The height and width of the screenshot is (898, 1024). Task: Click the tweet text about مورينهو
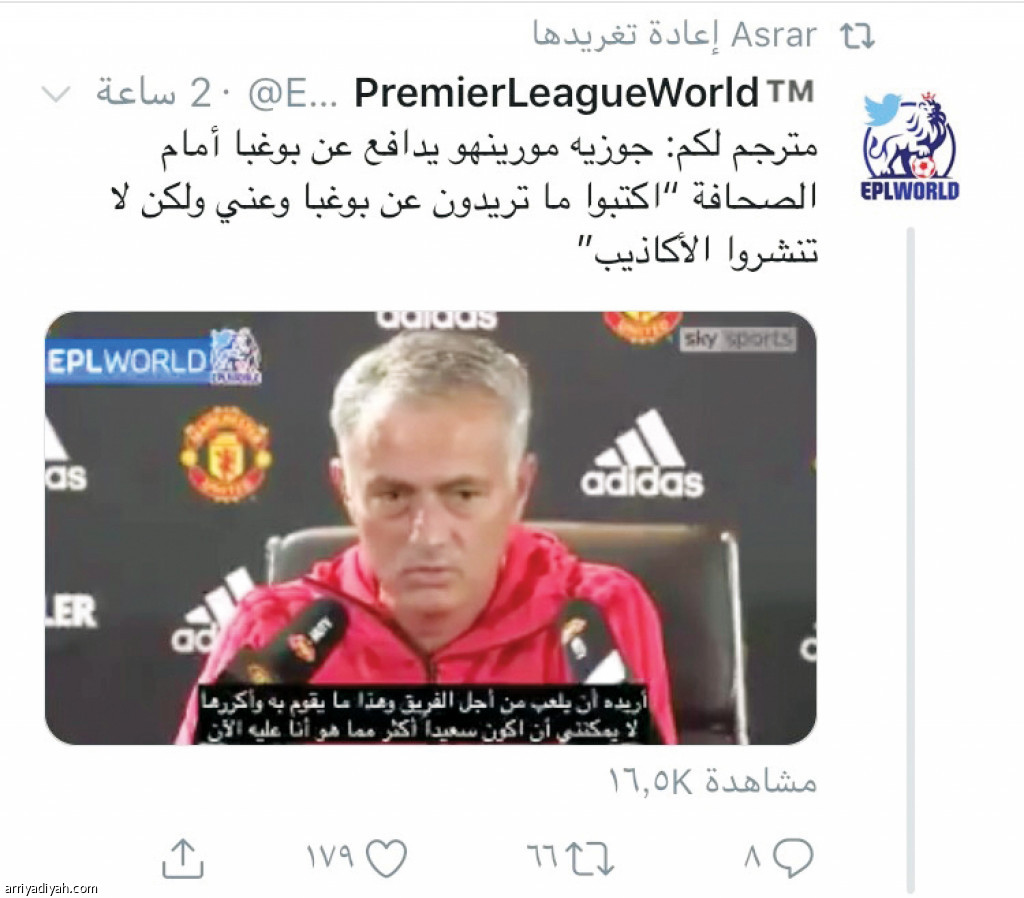point(465,199)
